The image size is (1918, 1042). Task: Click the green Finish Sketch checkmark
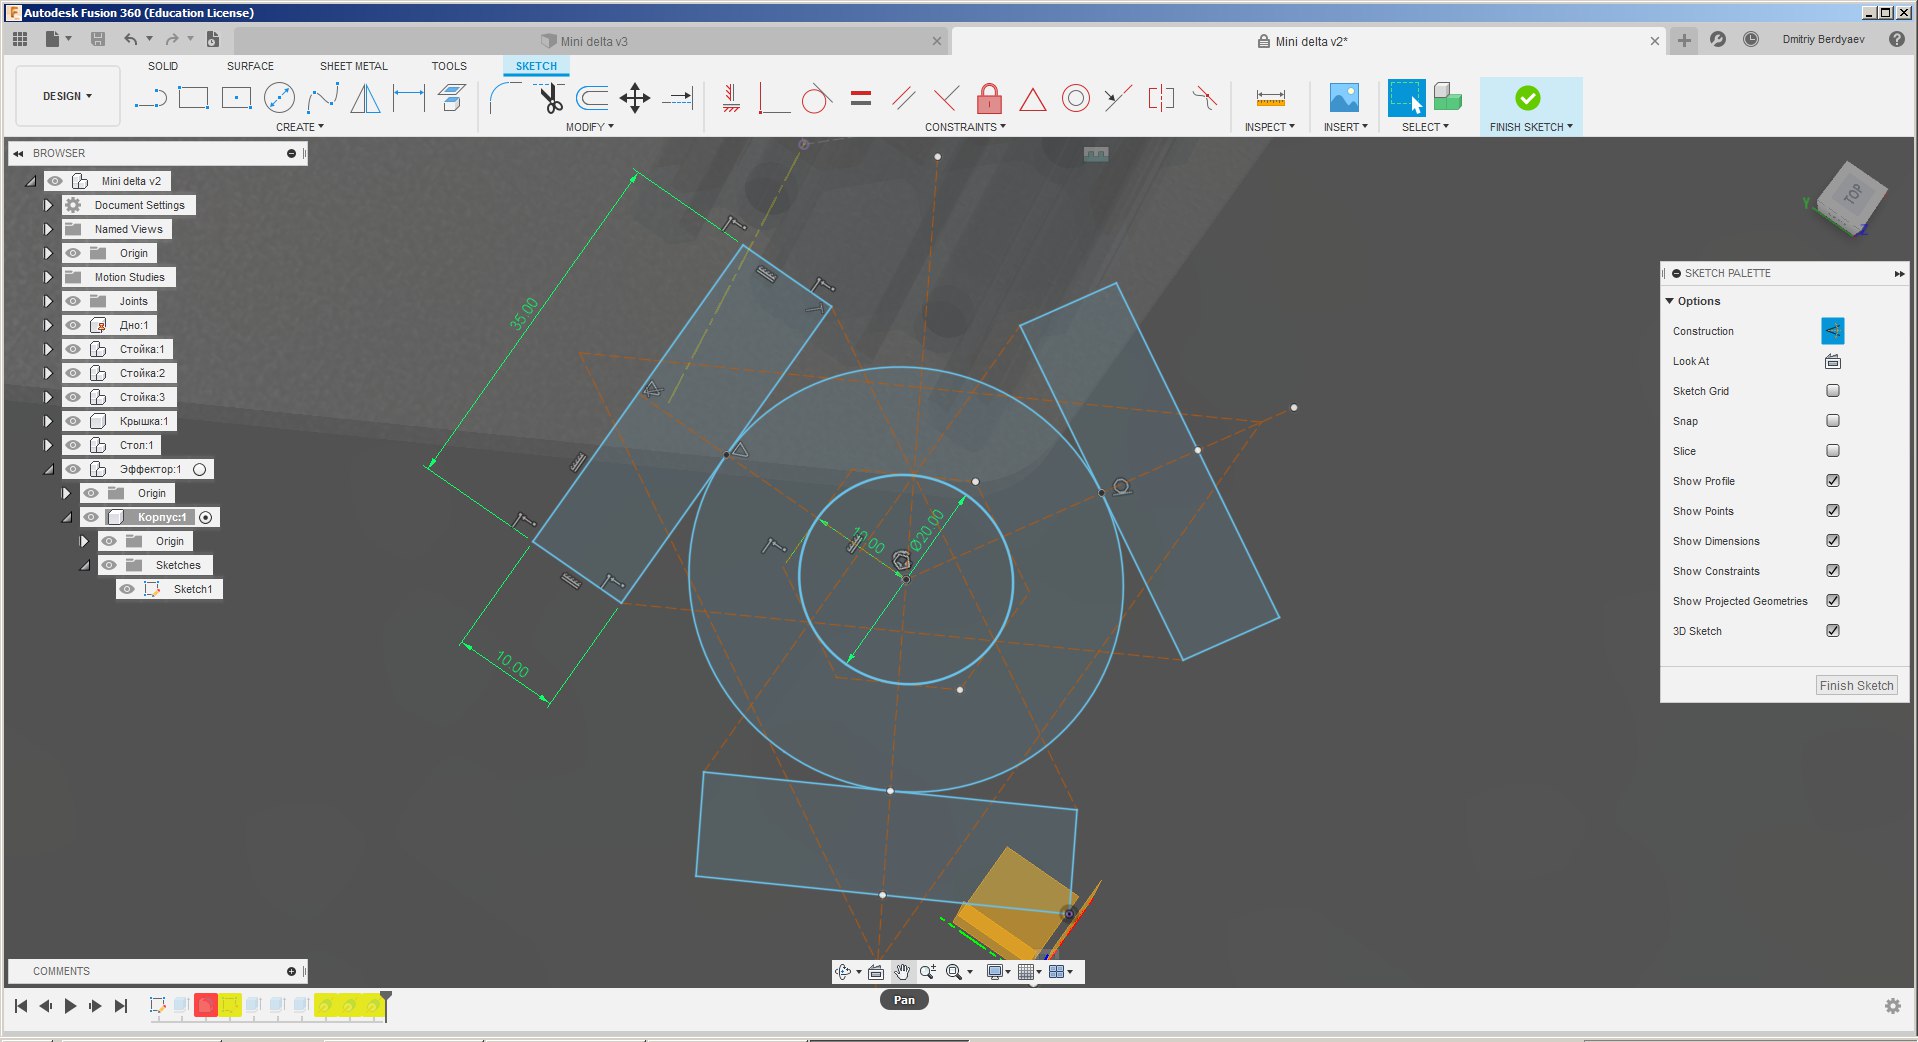point(1527,98)
